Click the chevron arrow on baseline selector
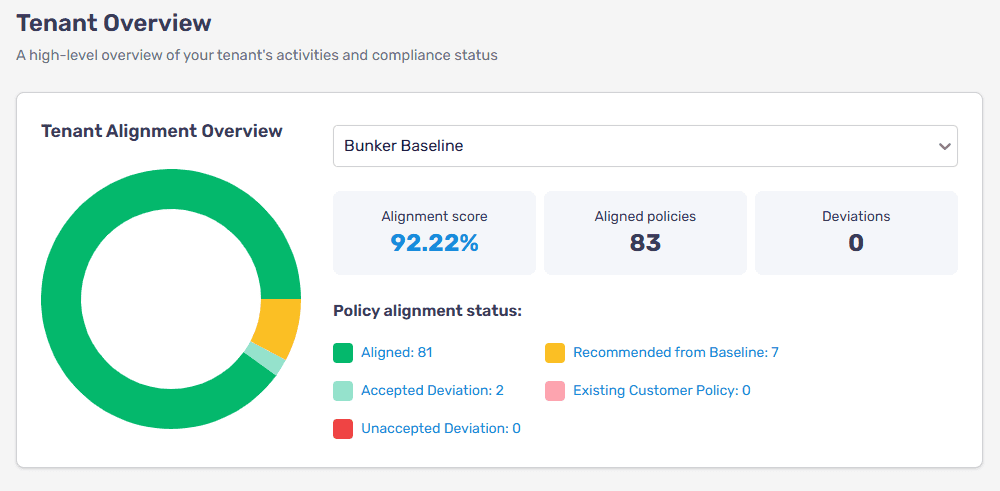1000x491 pixels. coord(944,146)
